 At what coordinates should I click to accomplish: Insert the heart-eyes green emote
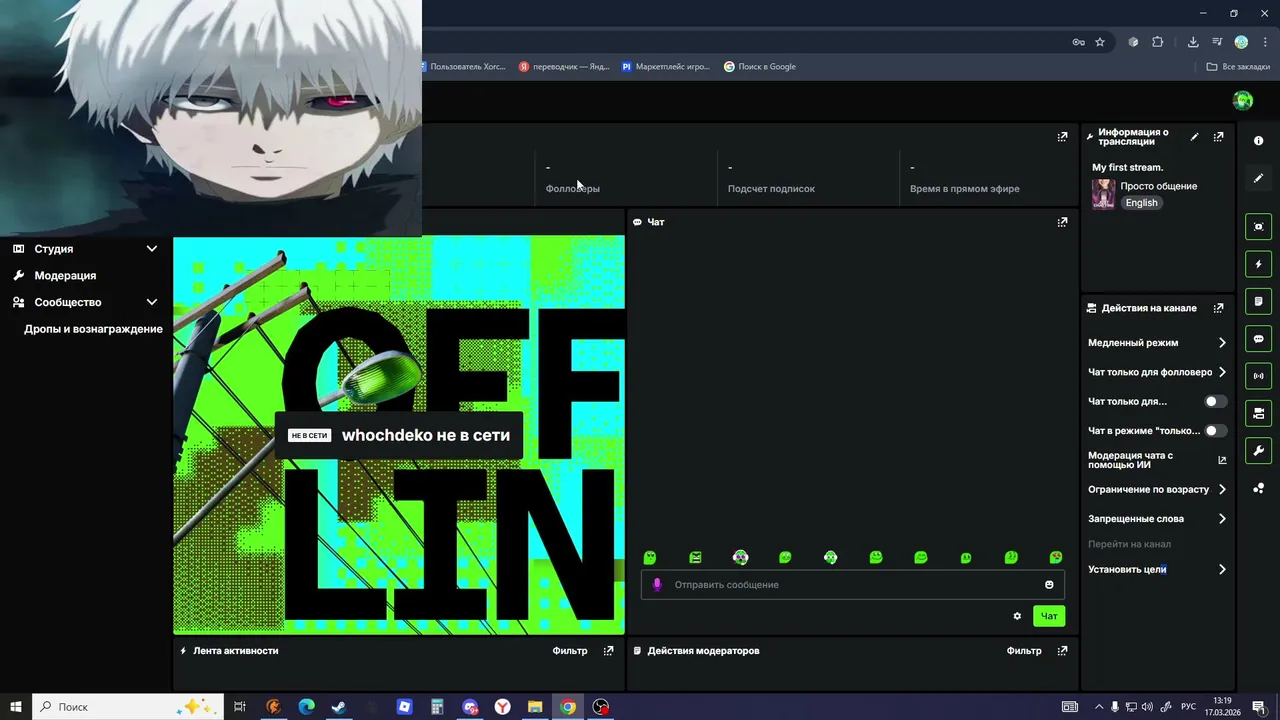click(x=1056, y=557)
